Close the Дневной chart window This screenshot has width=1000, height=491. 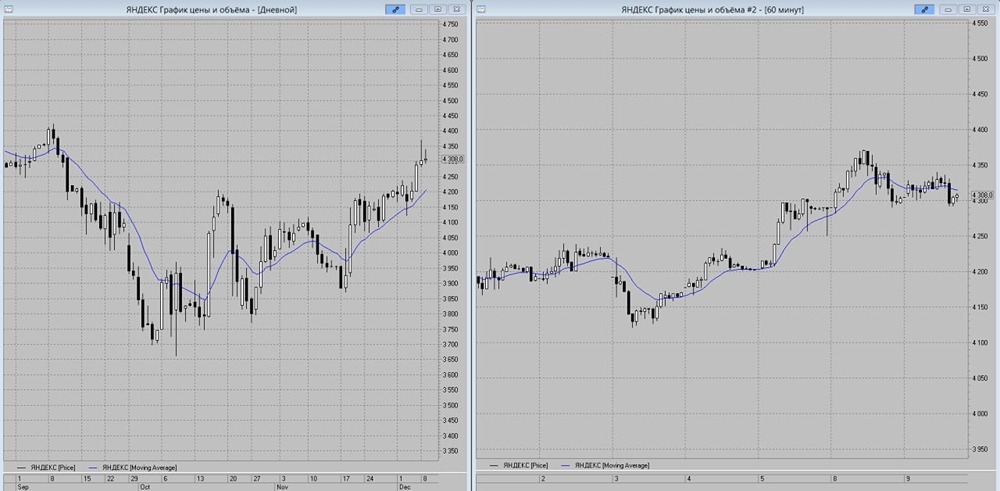click(x=456, y=9)
